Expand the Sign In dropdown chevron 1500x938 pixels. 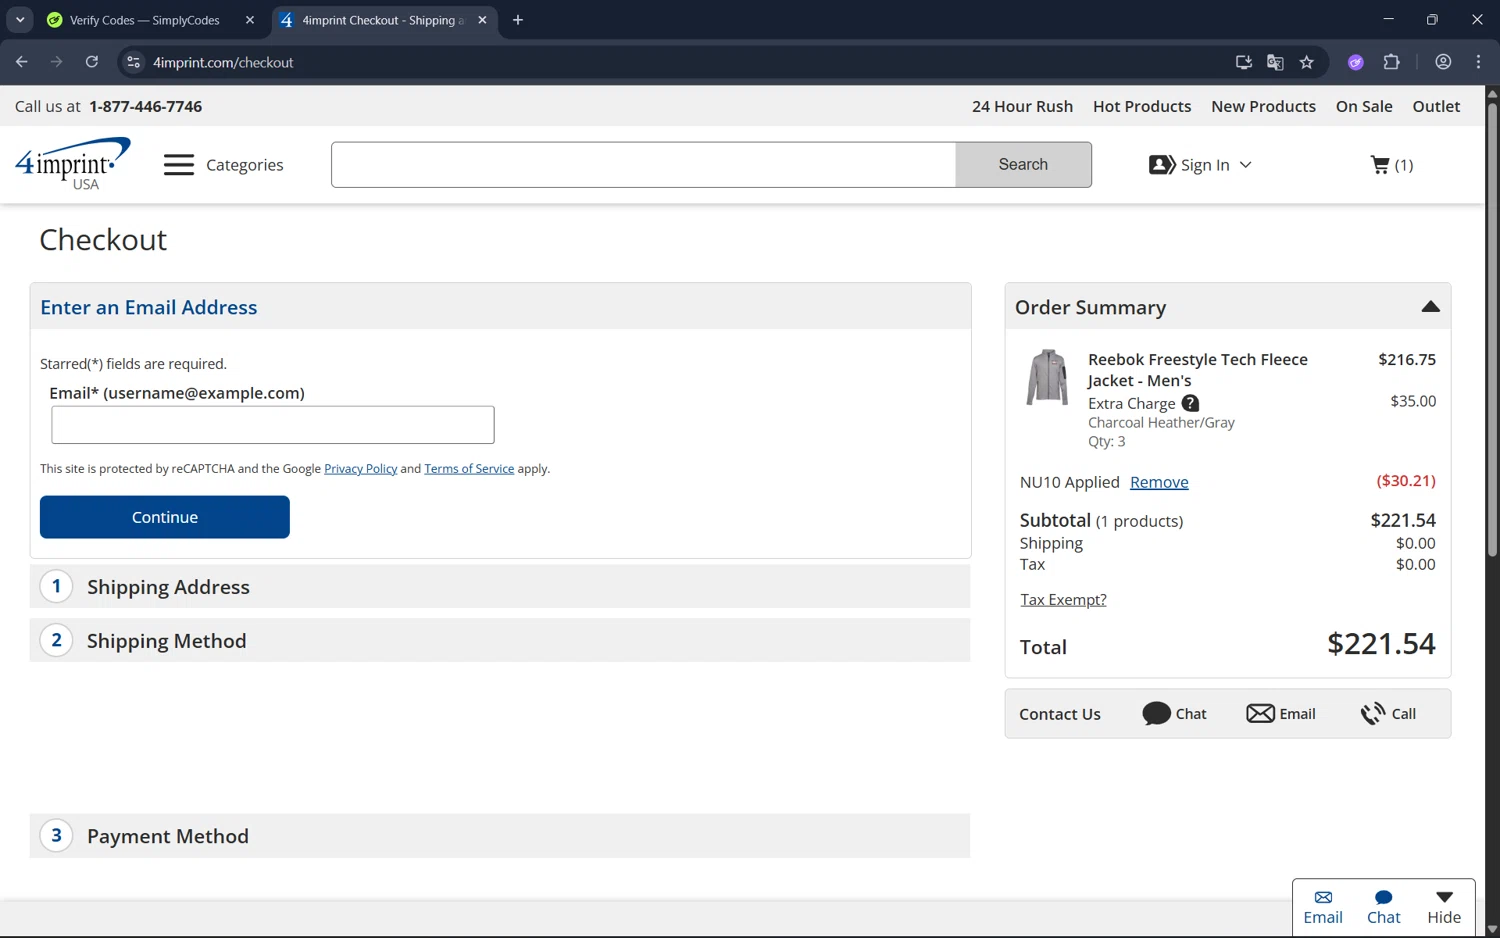click(x=1245, y=165)
